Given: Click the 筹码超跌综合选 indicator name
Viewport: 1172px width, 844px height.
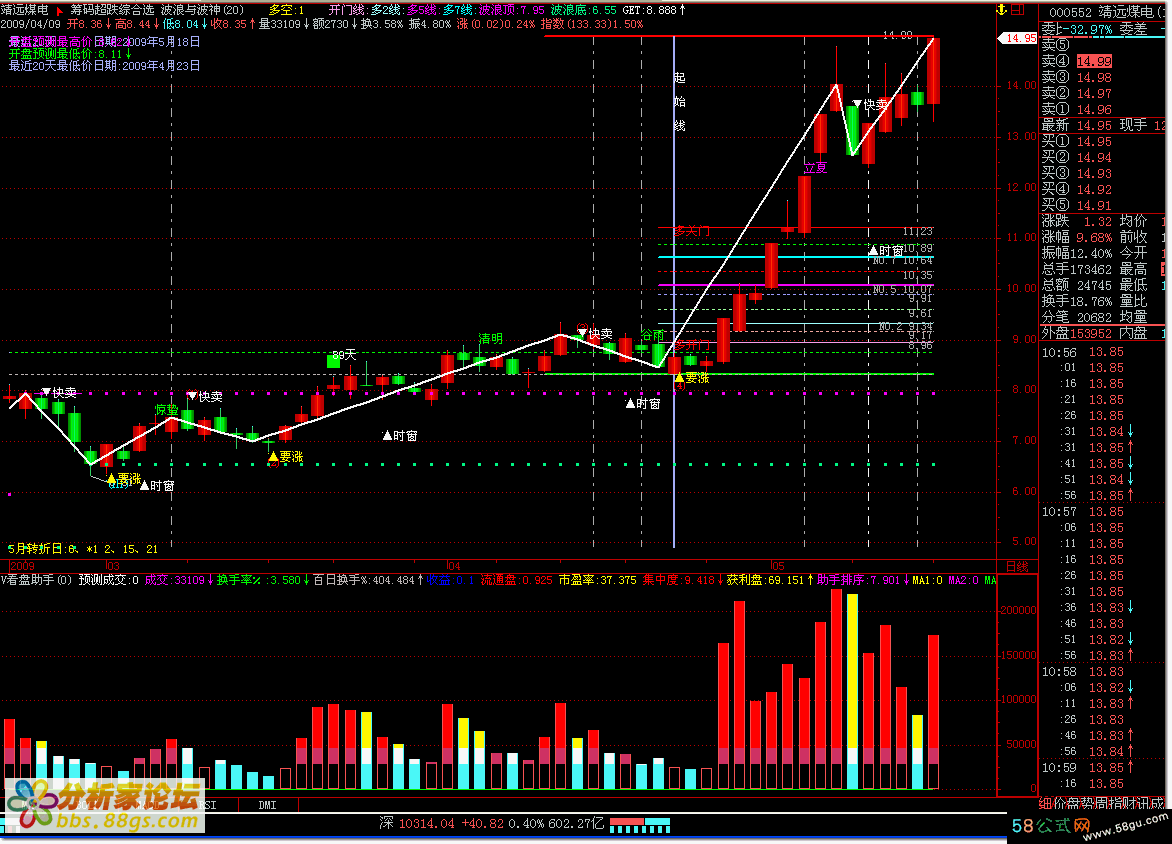Looking at the screenshot, I should (x=112, y=10).
